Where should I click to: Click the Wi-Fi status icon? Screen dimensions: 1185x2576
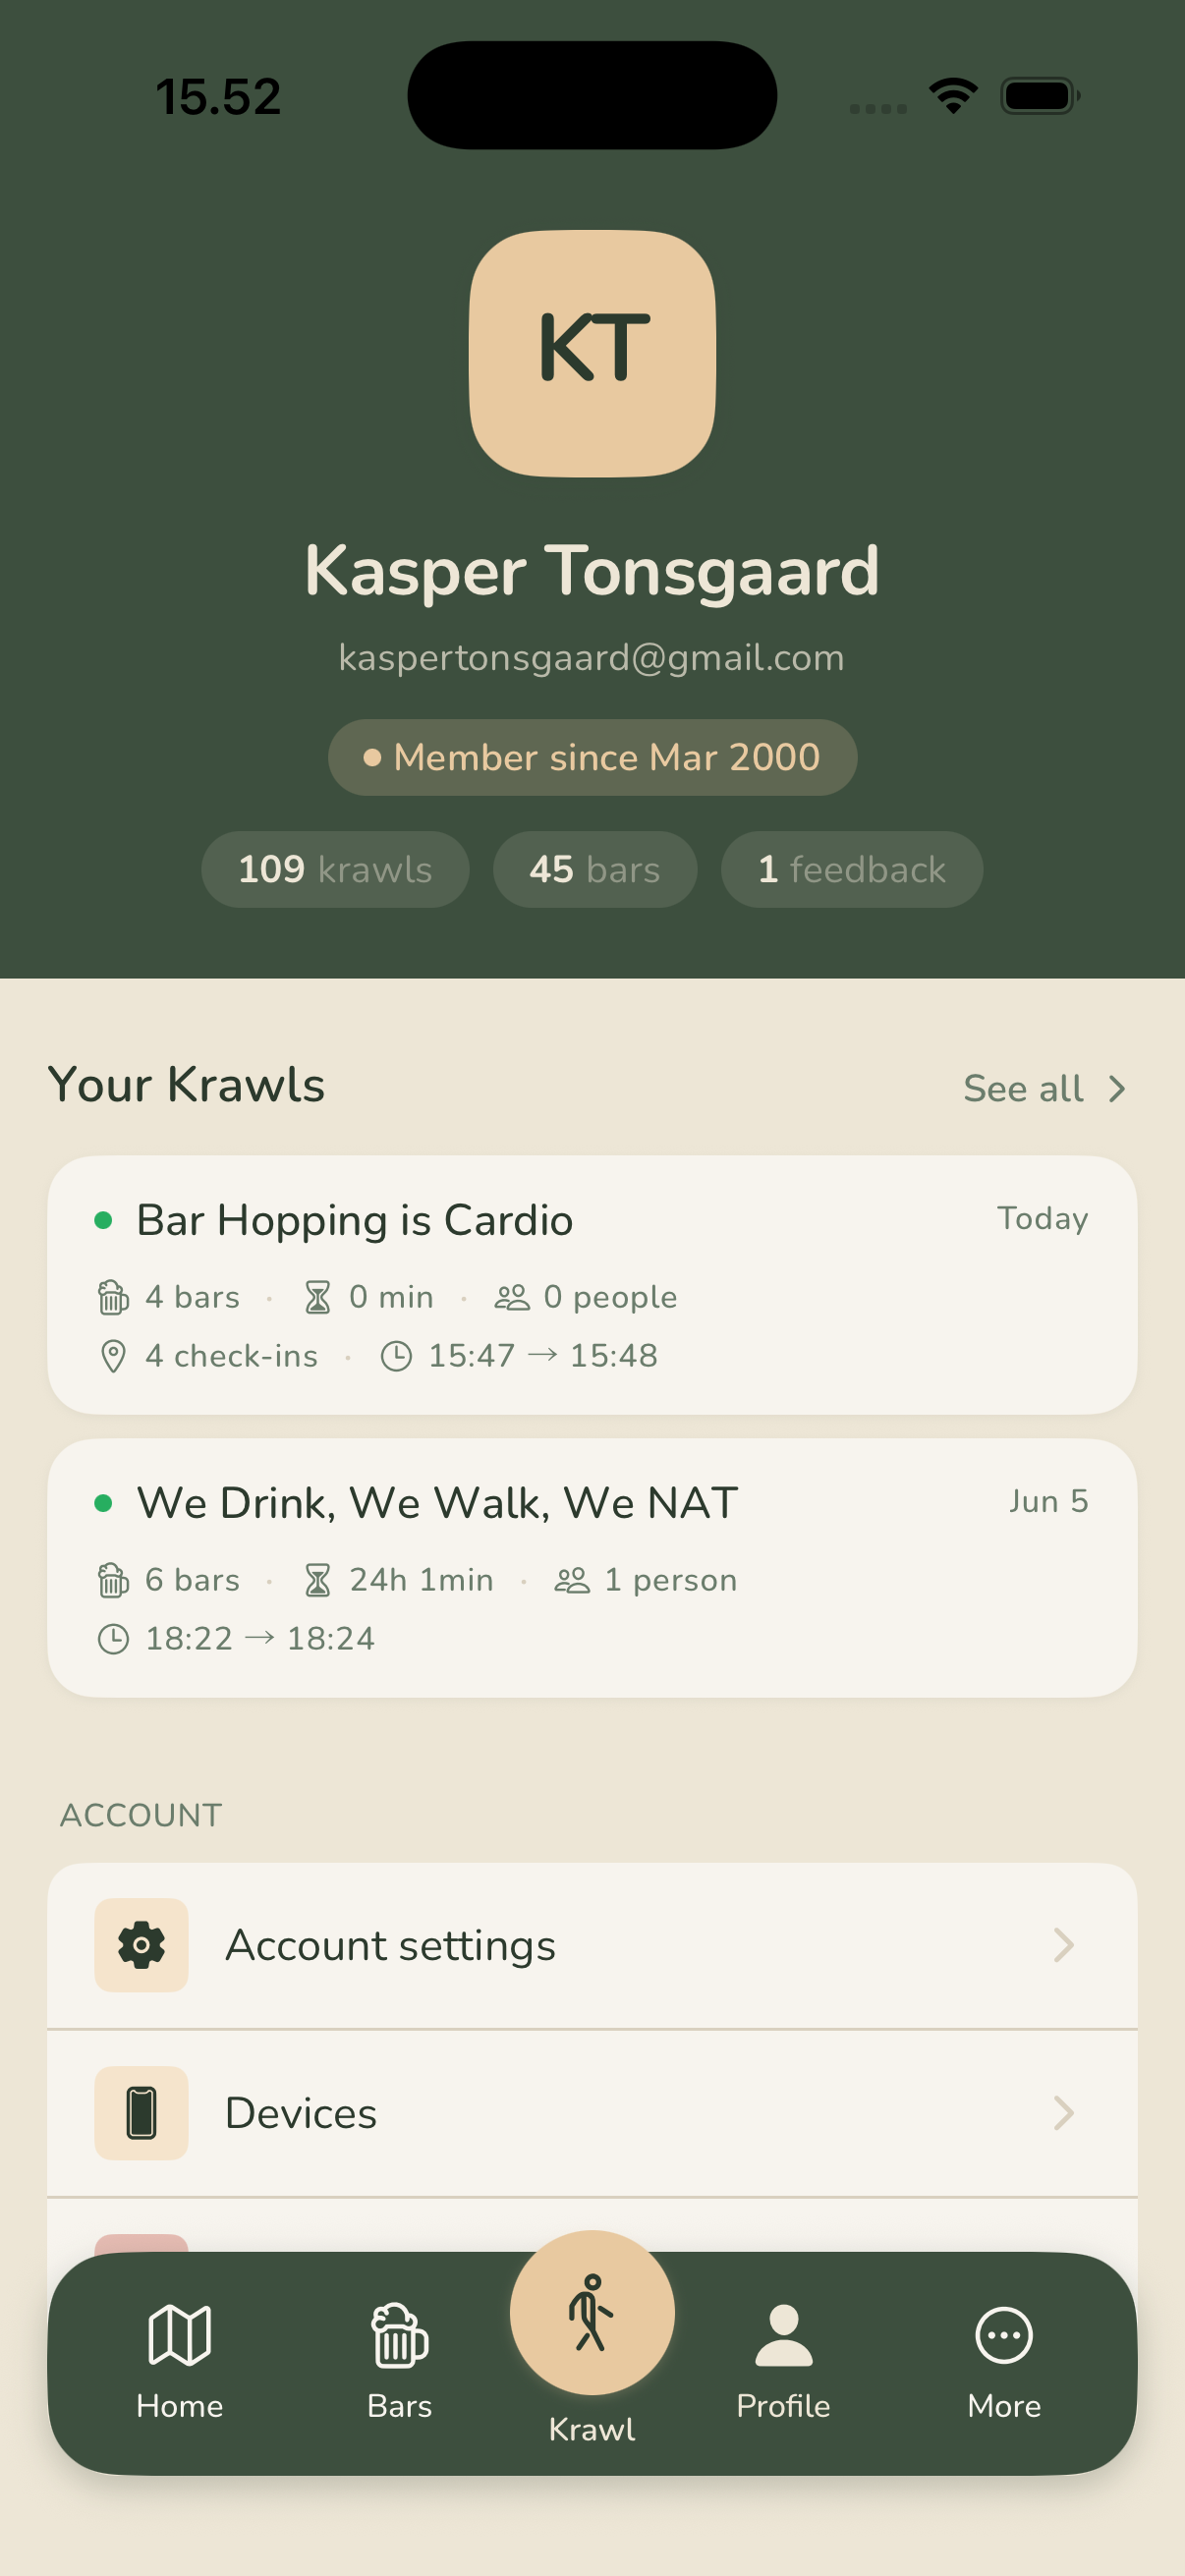pos(953,96)
